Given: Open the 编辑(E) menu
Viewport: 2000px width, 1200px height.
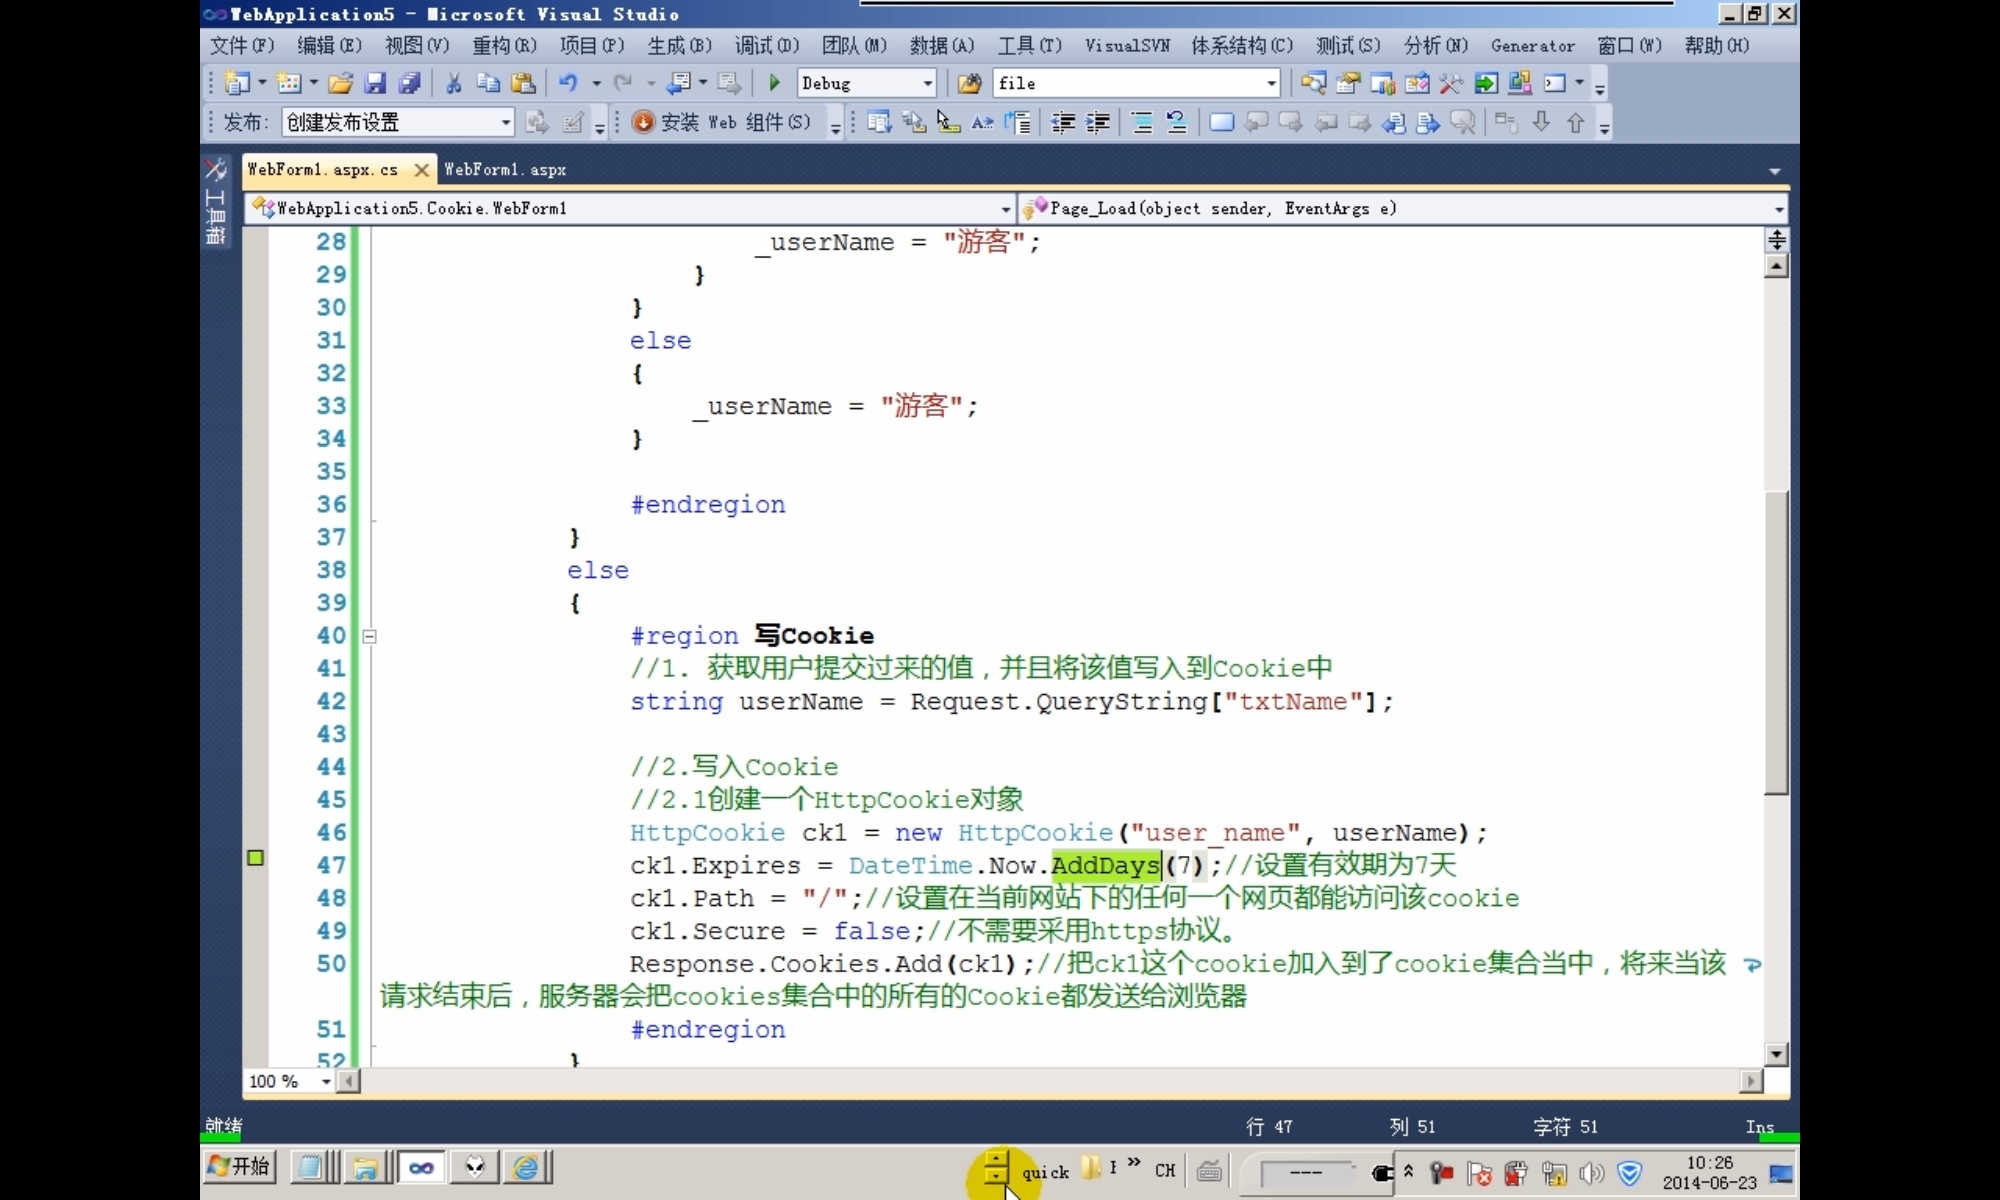Looking at the screenshot, I should 329,46.
